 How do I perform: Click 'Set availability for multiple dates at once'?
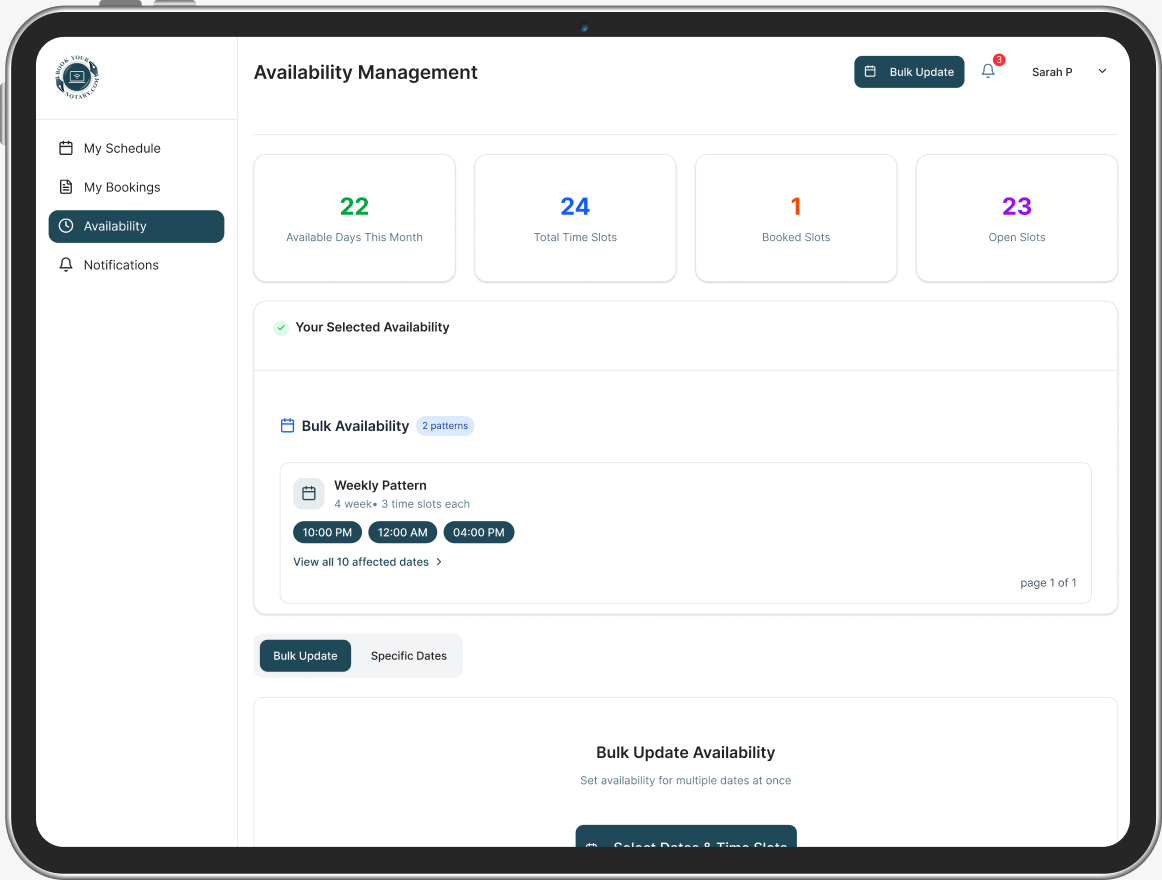tap(685, 781)
